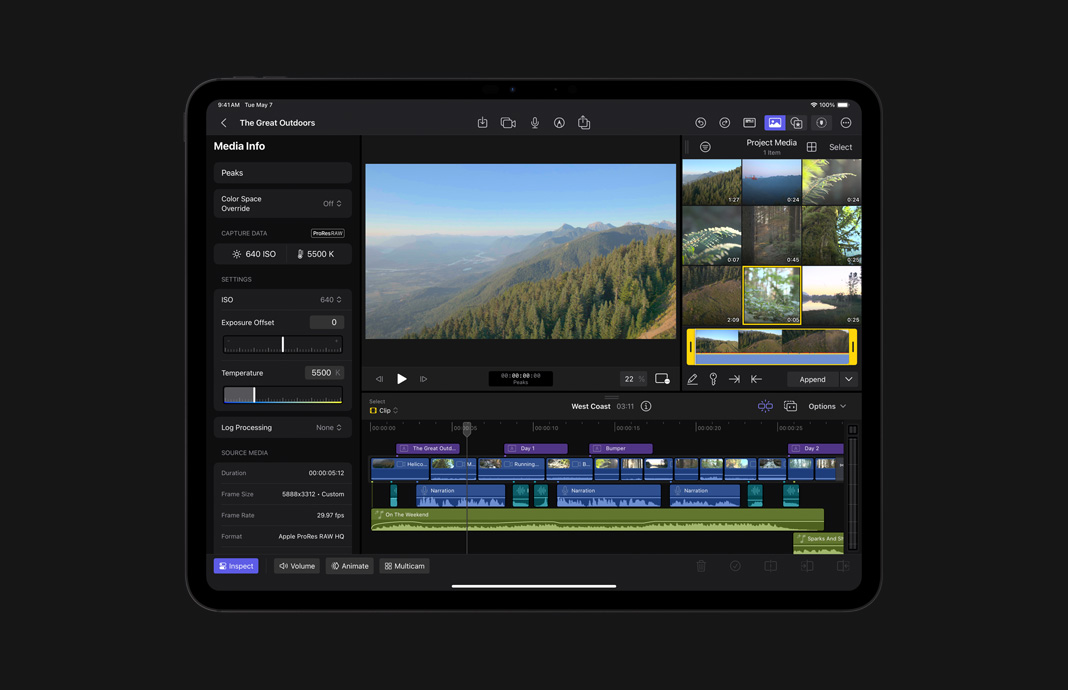Adjust the Exposure Offset slider

(x=282, y=344)
